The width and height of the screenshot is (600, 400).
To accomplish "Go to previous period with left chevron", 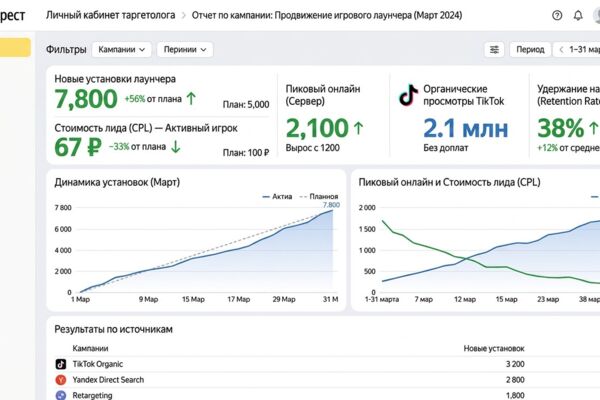I will 561,49.
